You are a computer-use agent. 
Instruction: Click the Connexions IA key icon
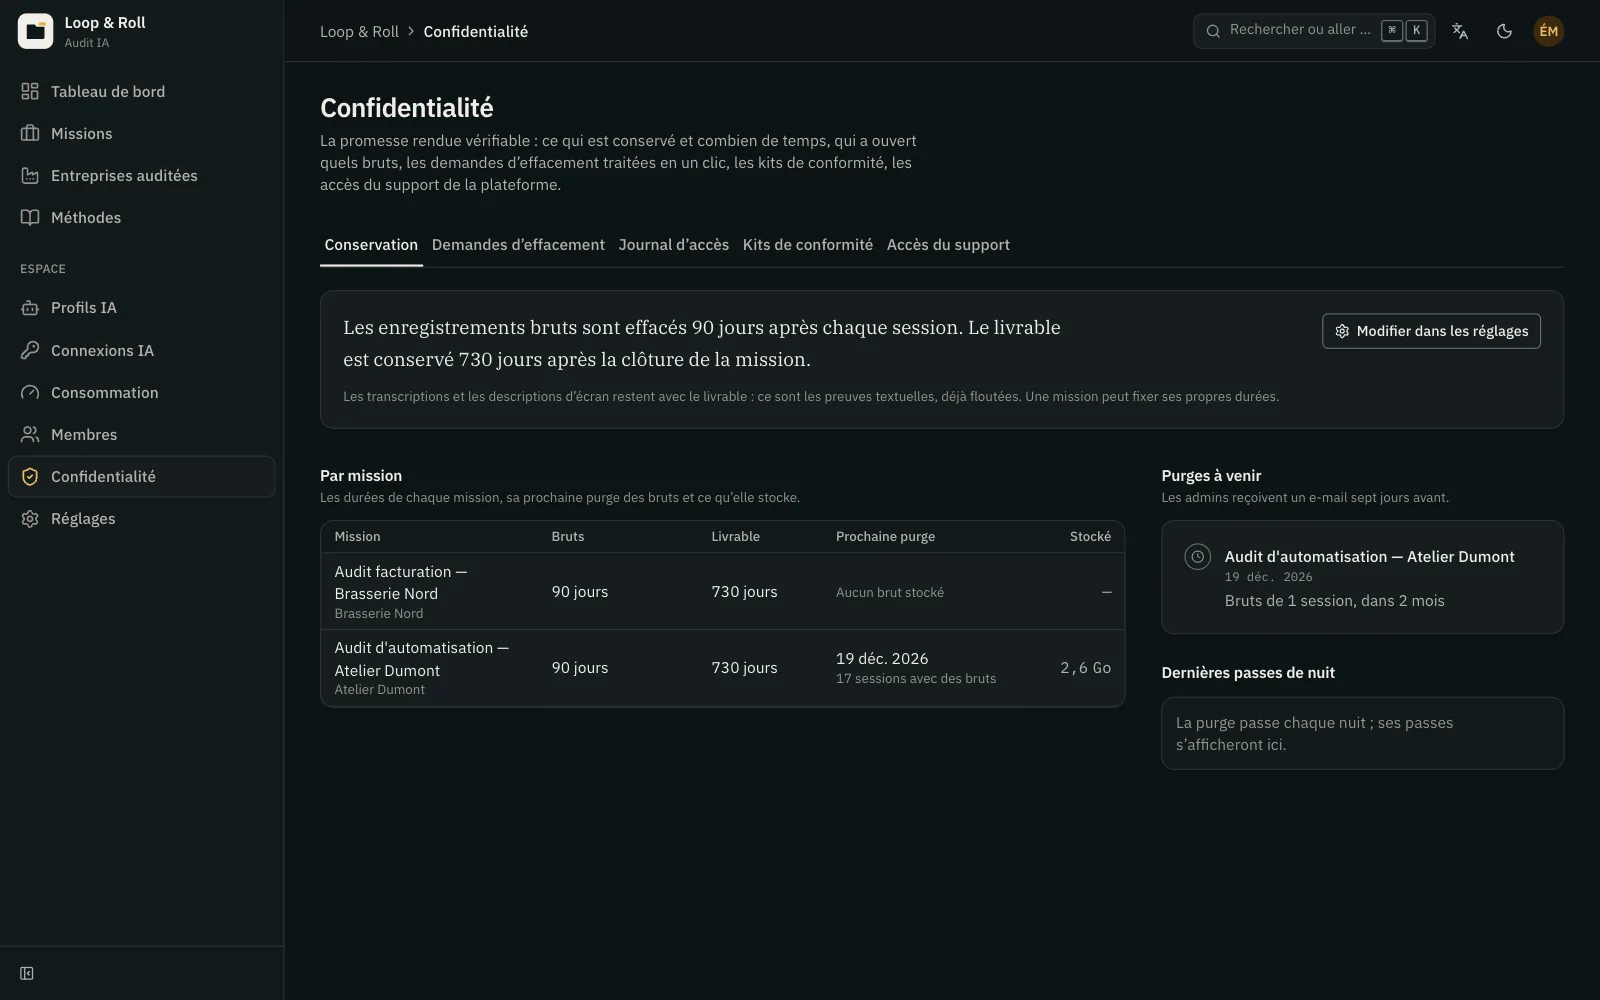30,351
